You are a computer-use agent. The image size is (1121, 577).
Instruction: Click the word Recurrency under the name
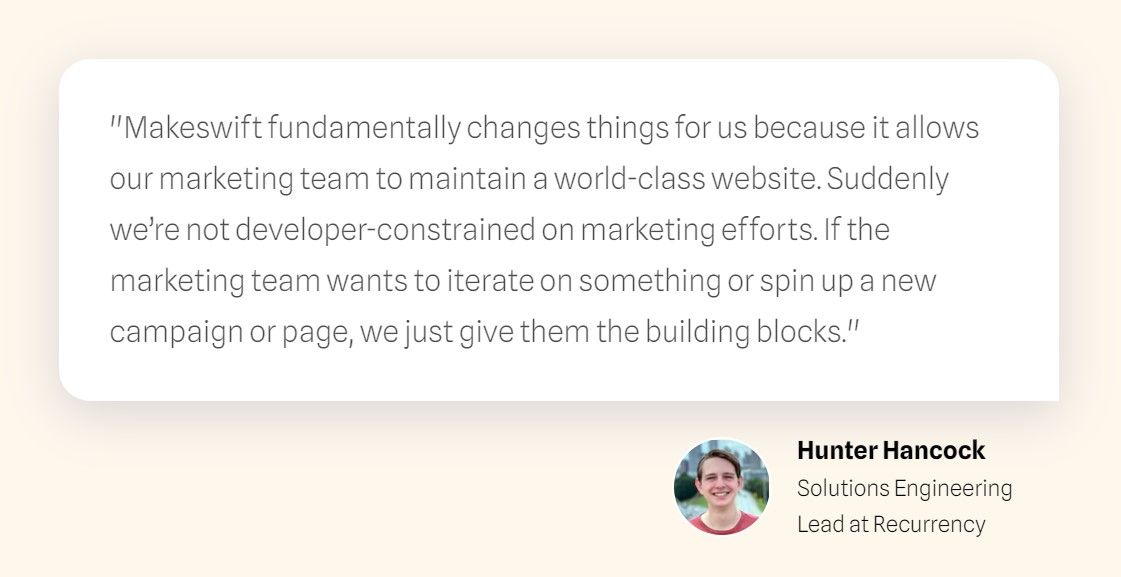(x=929, y=524)
